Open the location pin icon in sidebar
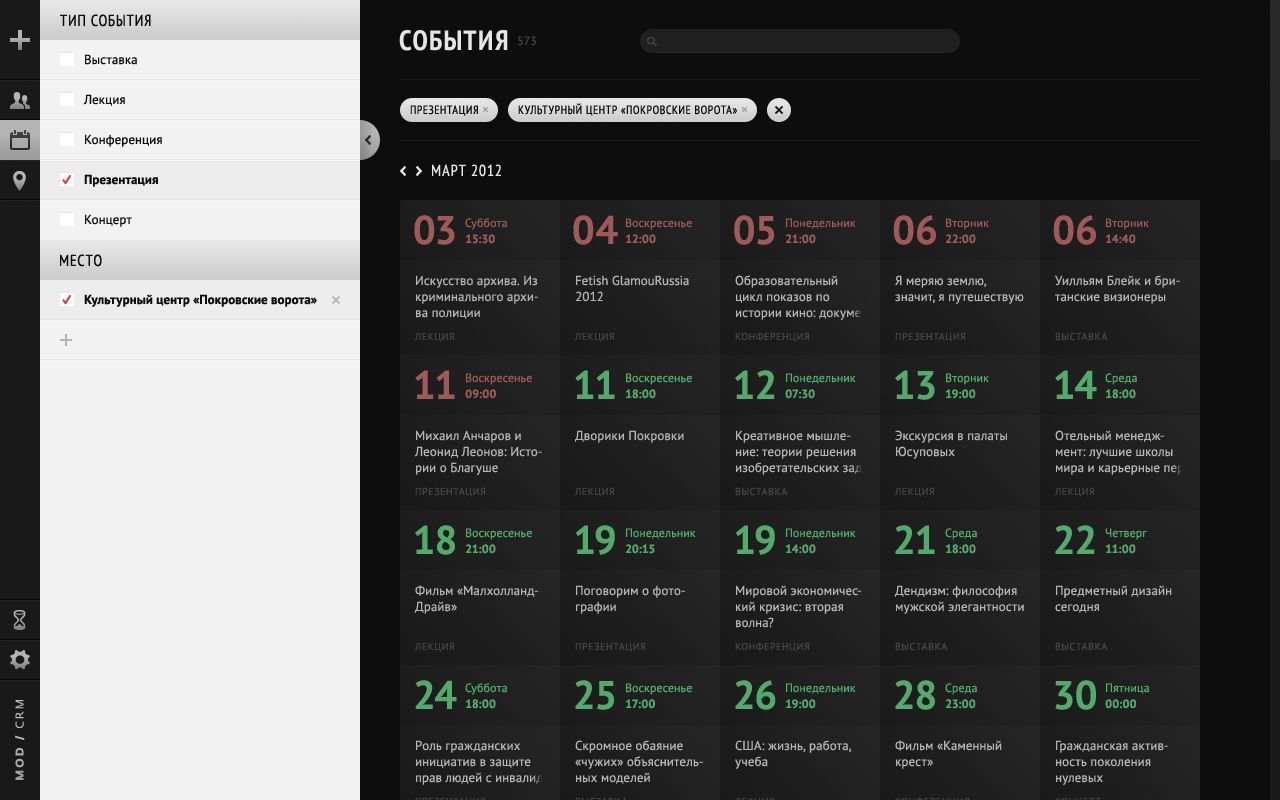 (x=19, y=180)
